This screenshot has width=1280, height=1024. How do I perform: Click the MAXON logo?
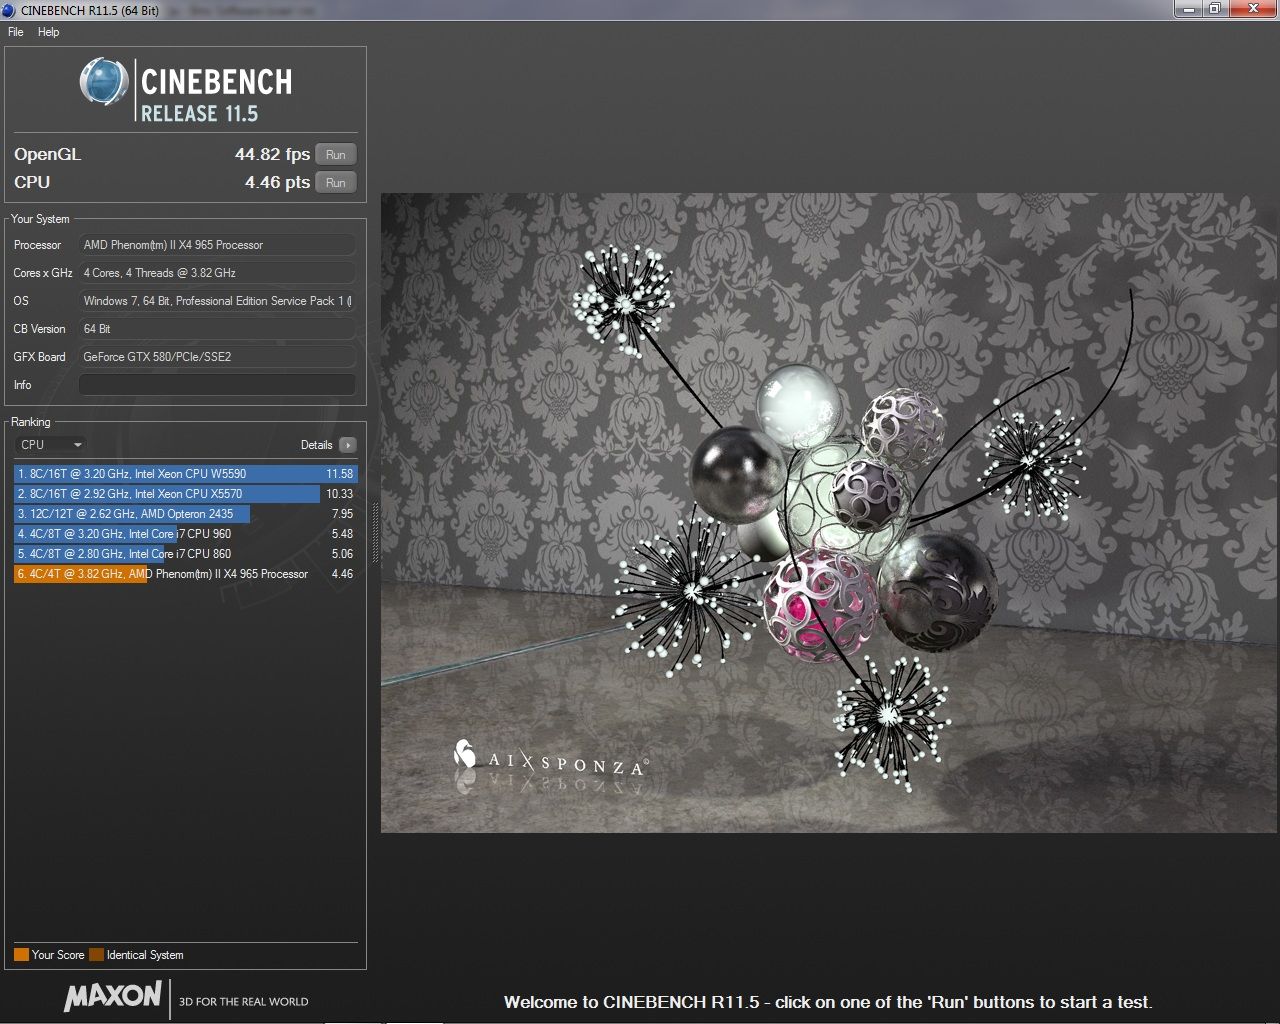pyautogui.click(x=112, y=995)
